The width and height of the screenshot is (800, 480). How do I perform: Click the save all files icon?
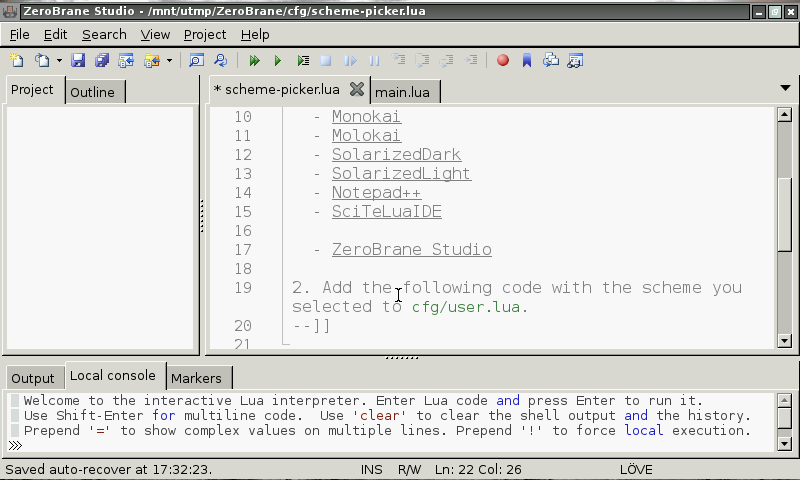click(x=102, y=60)
